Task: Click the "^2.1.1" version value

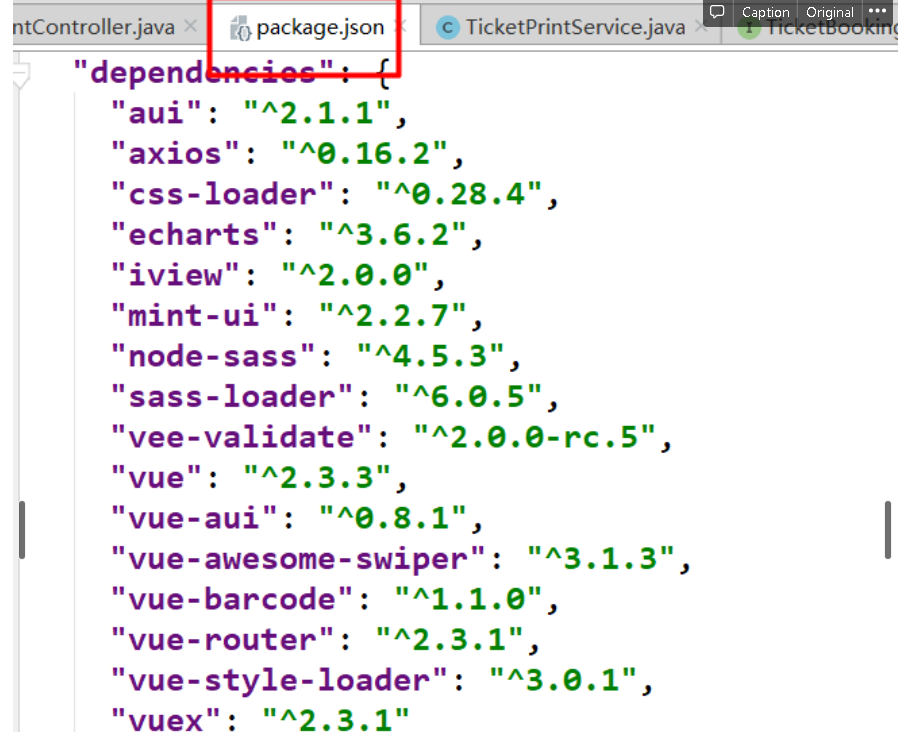Action: pos(317,113)
